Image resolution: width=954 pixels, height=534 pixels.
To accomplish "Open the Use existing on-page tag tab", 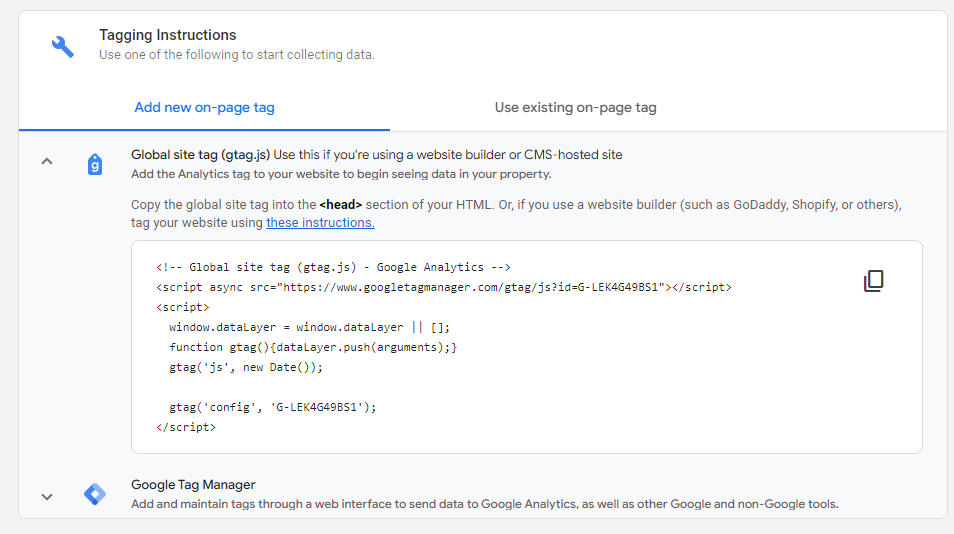I will pyautogui.click(x=576, y=108).
